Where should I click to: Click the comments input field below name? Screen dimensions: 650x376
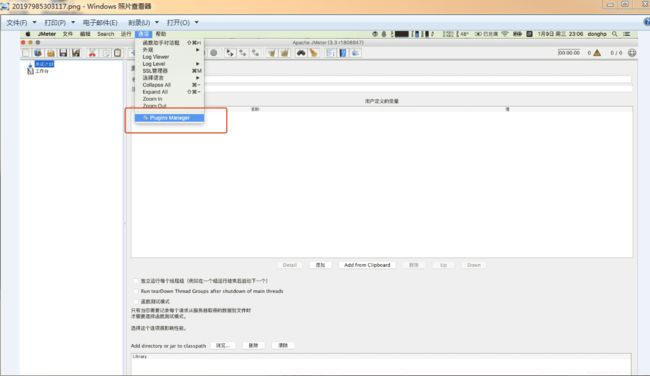tap(418, 89)
